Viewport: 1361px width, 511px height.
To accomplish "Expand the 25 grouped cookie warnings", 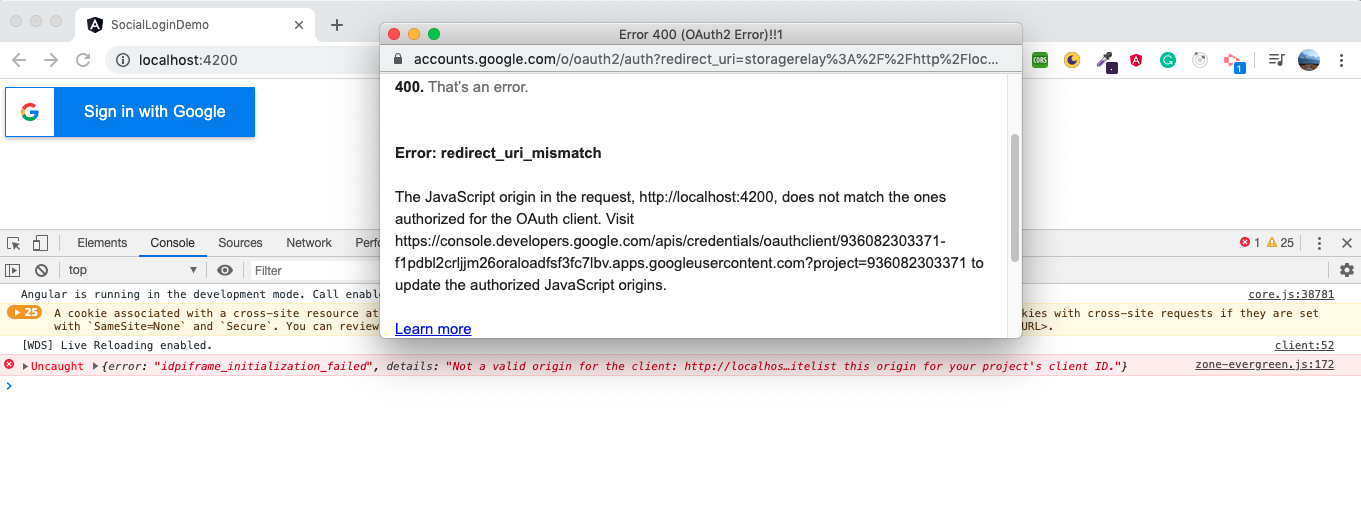I will [24, 312].
